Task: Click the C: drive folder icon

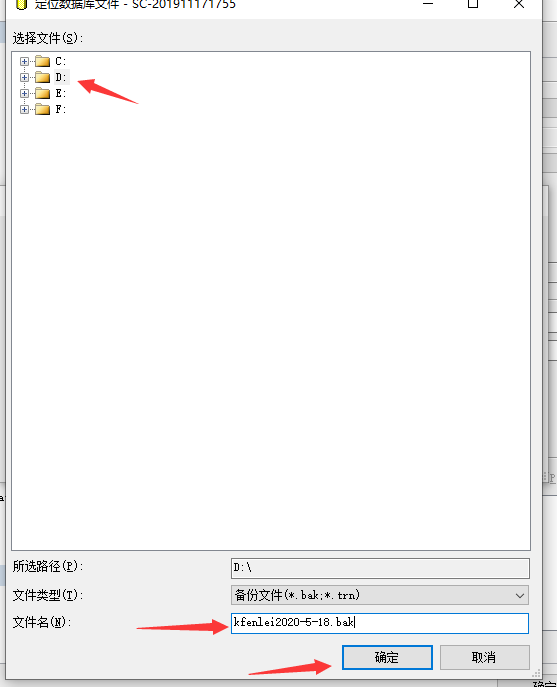Action: [x=43, y=61]
